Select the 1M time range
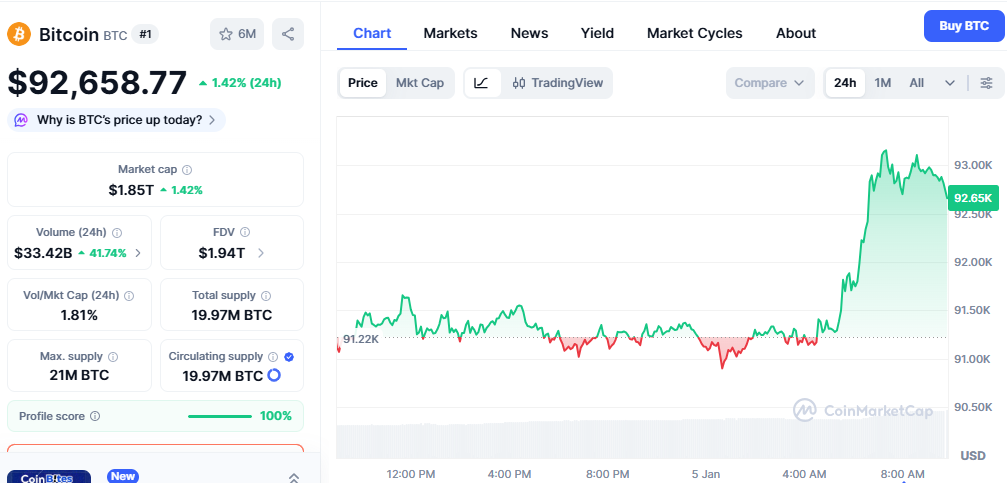Image resolution: width=1007 pixels, height=483 pixels. pyautogui.click(x=883, y=83)
